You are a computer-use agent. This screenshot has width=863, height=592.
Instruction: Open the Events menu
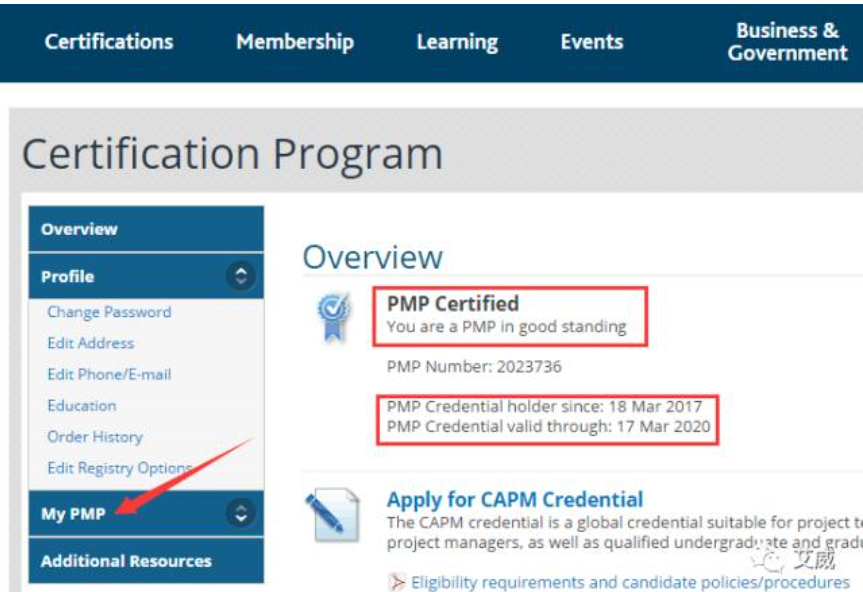point(592,42)
